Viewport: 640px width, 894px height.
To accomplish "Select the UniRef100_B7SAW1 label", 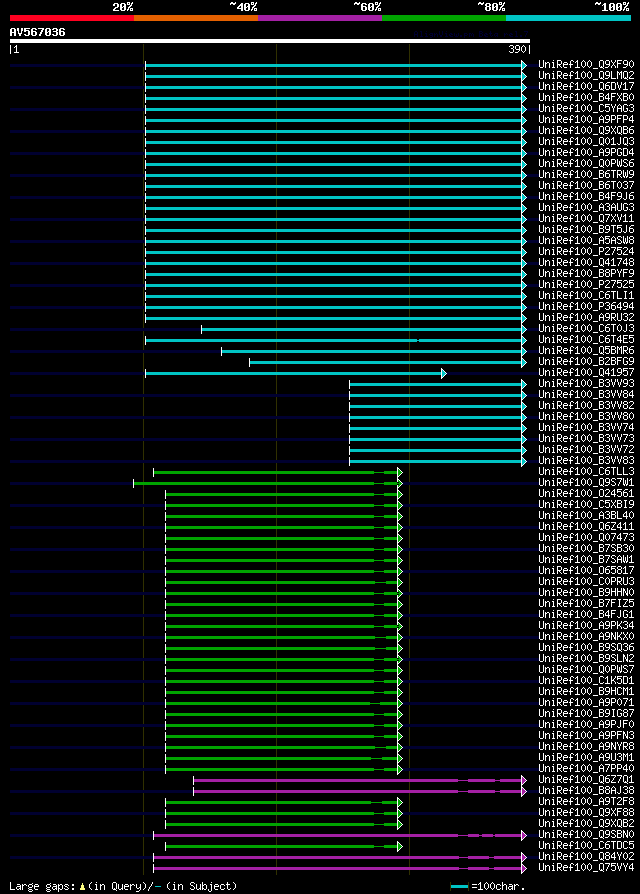I will coord(586,559).
